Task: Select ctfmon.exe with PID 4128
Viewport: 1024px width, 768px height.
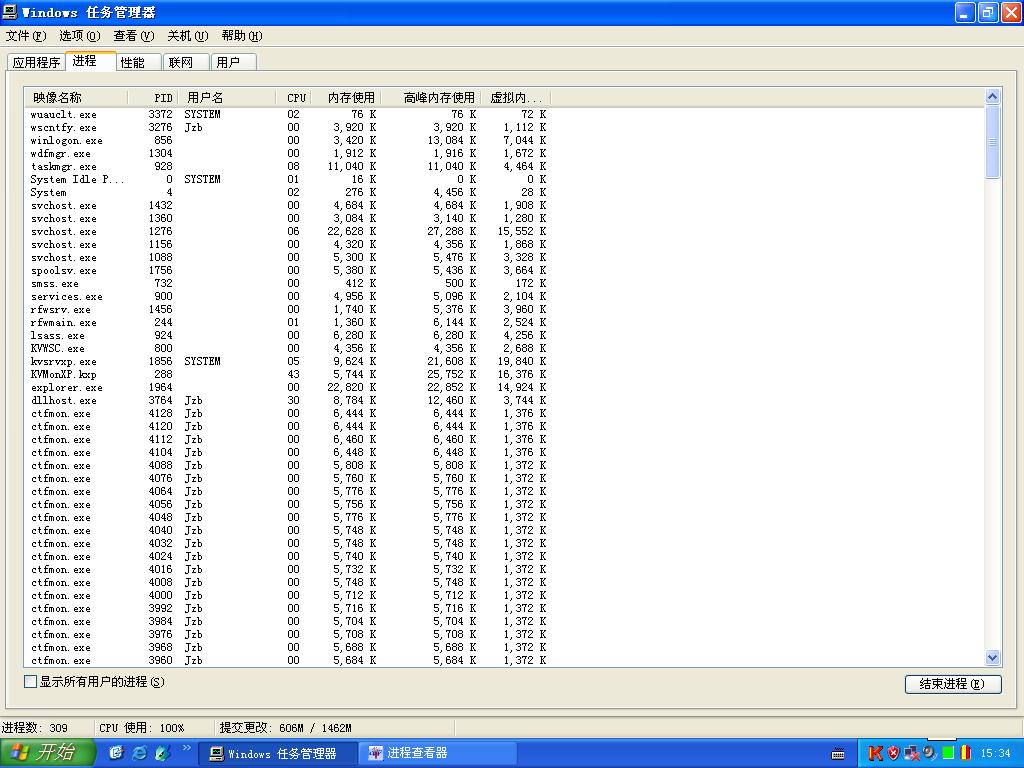Action: (287, 413)
